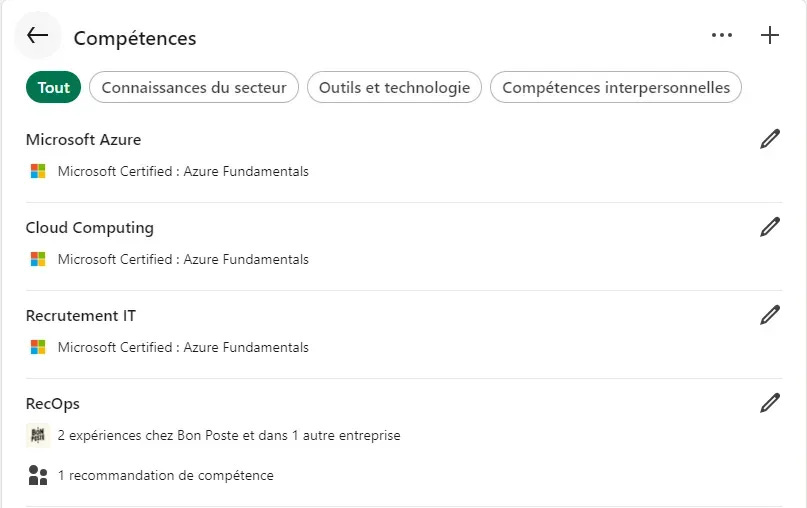Go back using the left arrow icon
This screenshot has height=508, width=807.
click(x=38, y=36)
